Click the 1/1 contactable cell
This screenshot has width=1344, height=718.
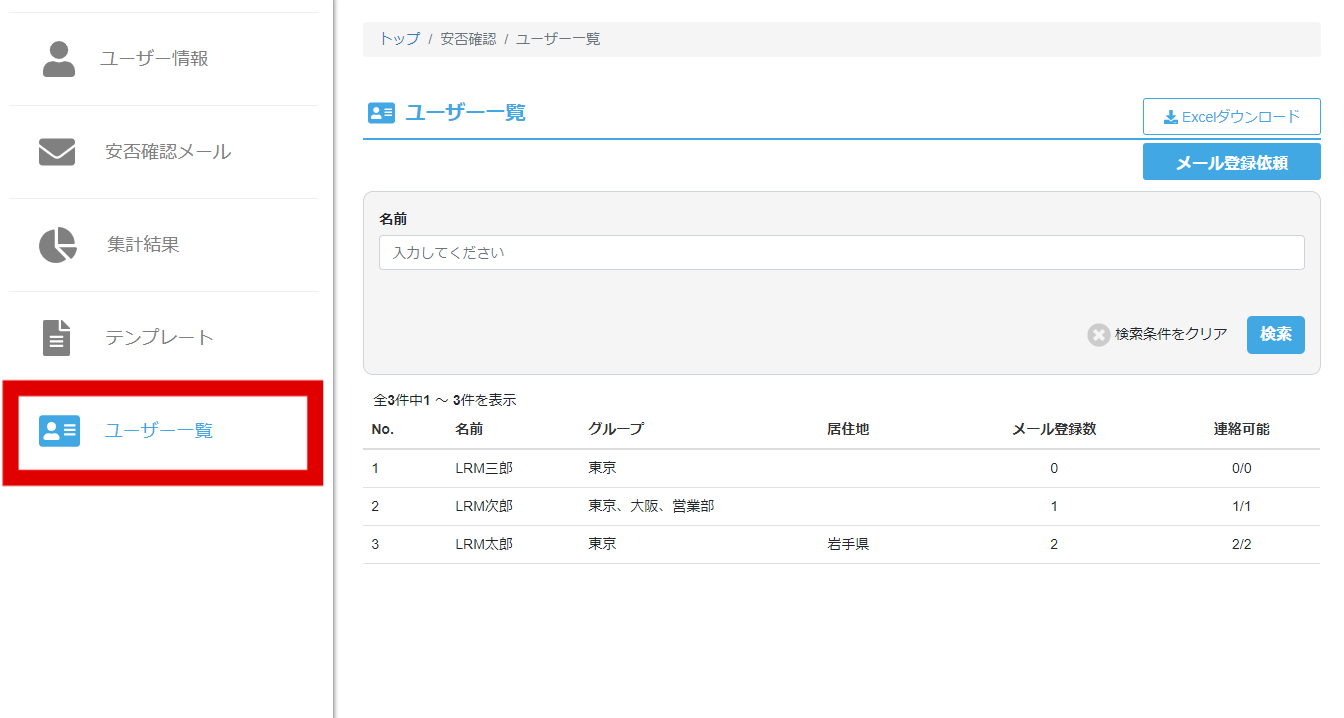pyautogui.click(x=1242, y=506)
